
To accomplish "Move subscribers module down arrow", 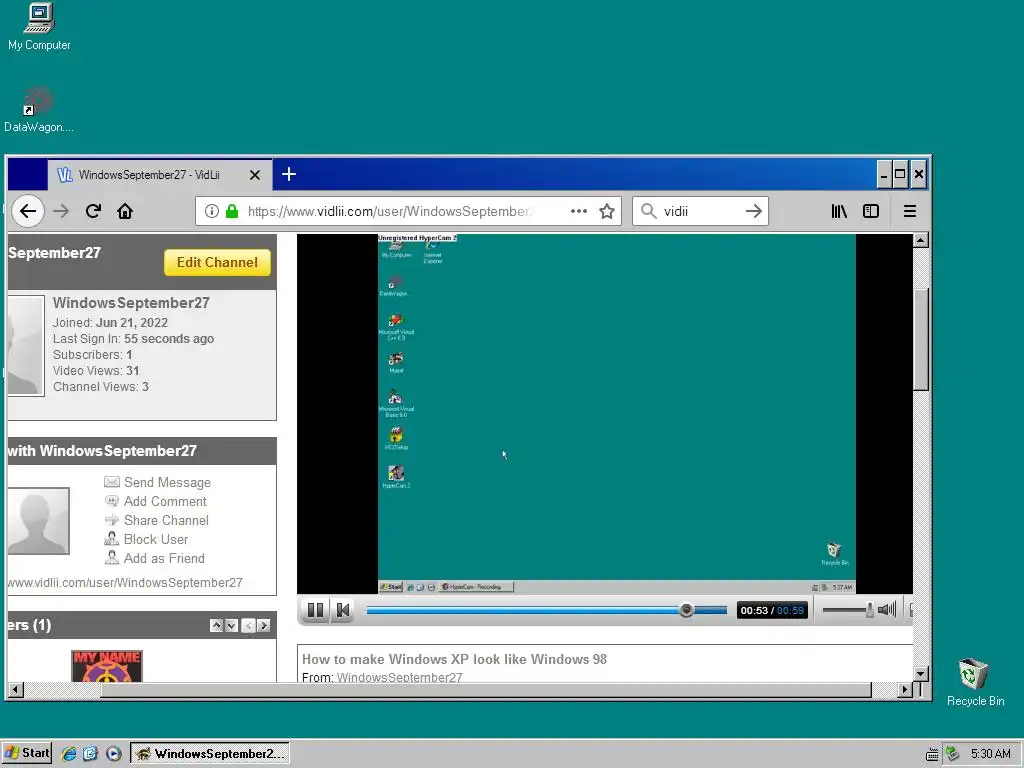I will [x=231, y=626].
